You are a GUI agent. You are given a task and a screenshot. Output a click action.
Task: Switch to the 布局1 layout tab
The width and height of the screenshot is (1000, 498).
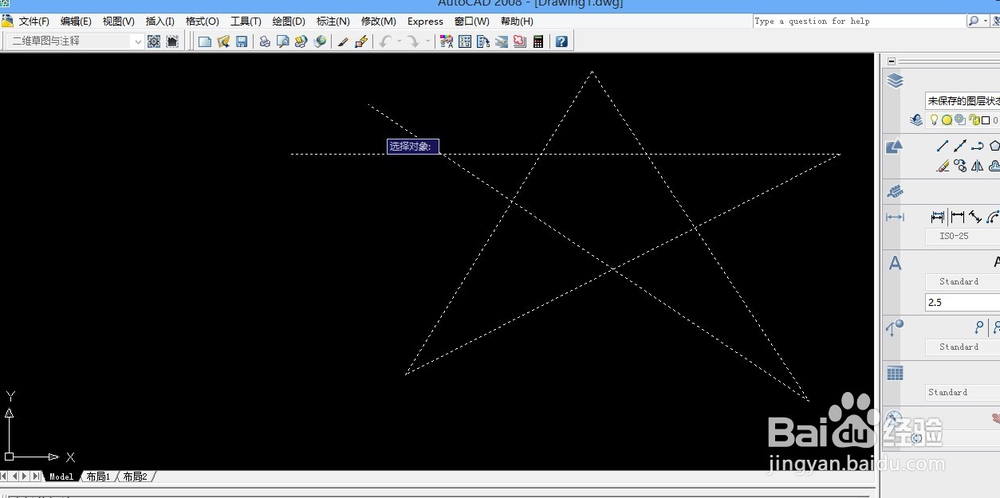pos(99,476)
